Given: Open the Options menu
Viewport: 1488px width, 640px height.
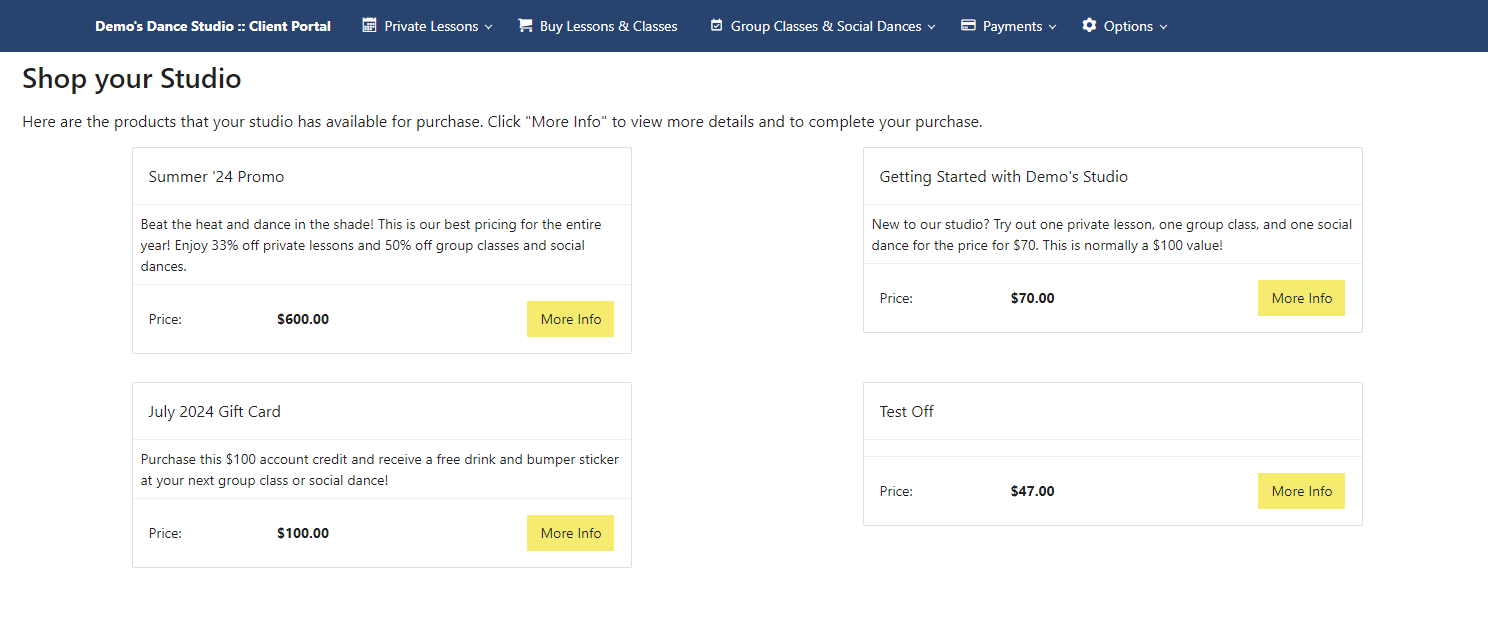Looking at the screenshot, I should pyautogui.click(x=1125, y=26).
